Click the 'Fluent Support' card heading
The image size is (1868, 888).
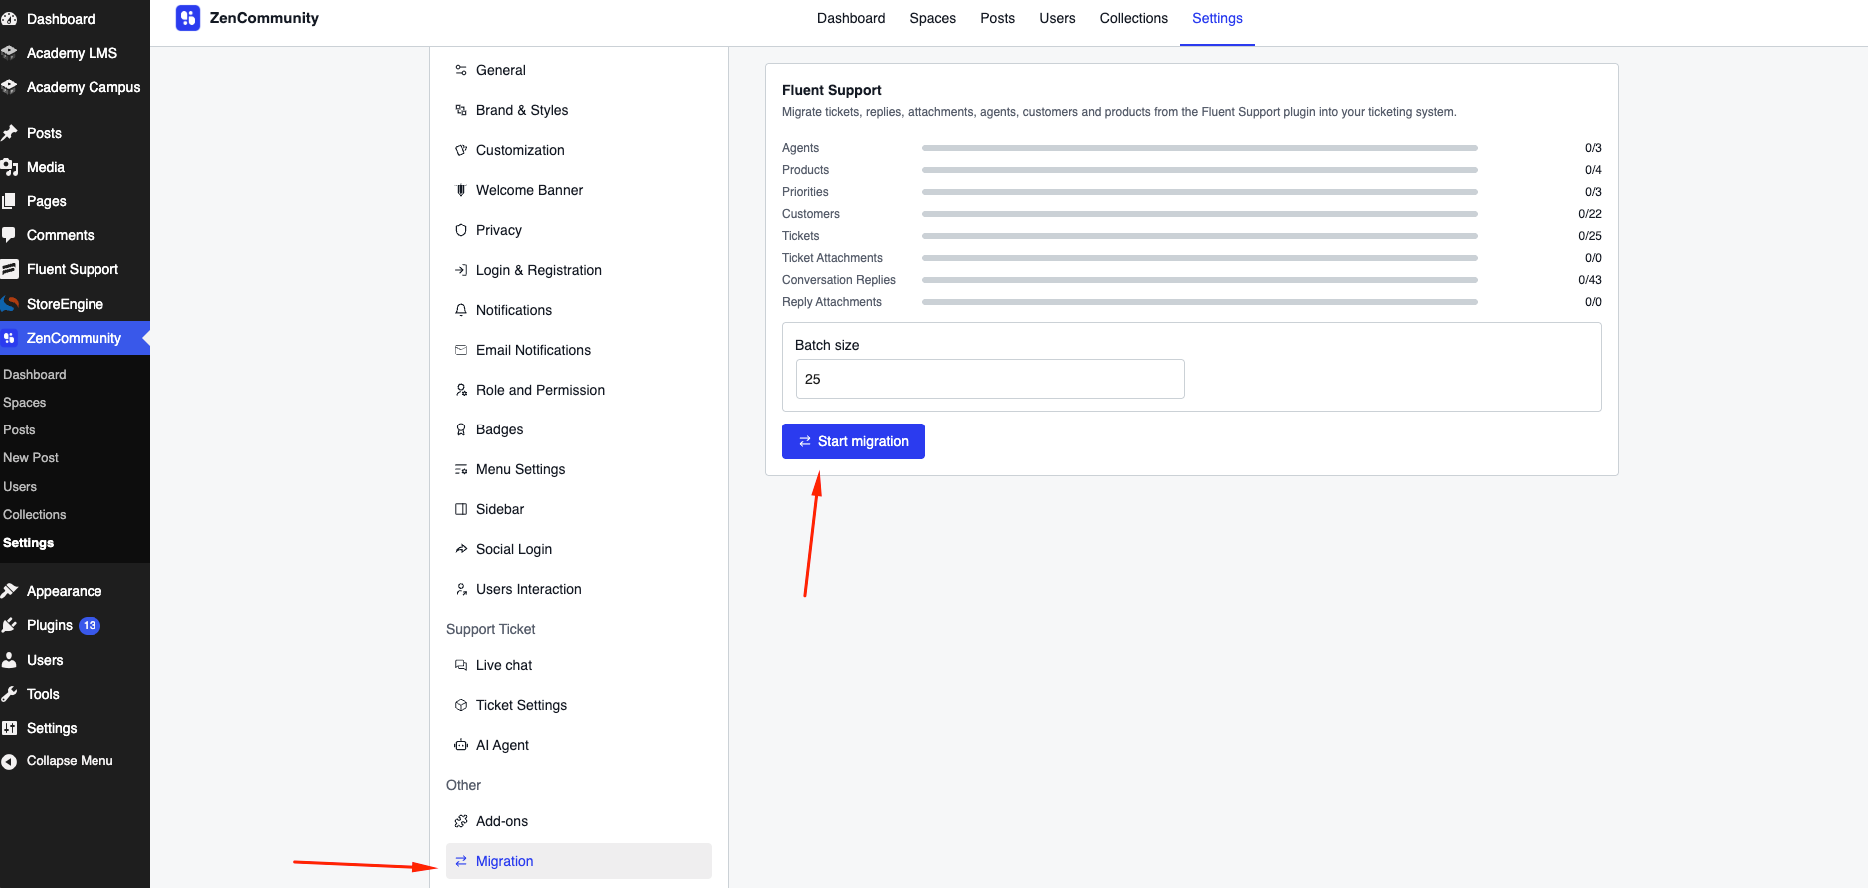832,90
